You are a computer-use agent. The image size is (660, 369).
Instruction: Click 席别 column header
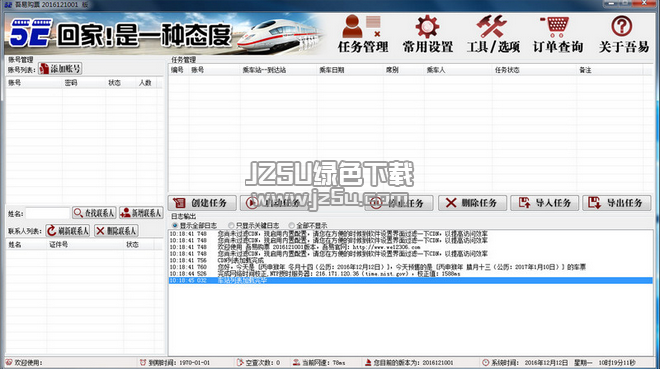click(x=403, y=70)
